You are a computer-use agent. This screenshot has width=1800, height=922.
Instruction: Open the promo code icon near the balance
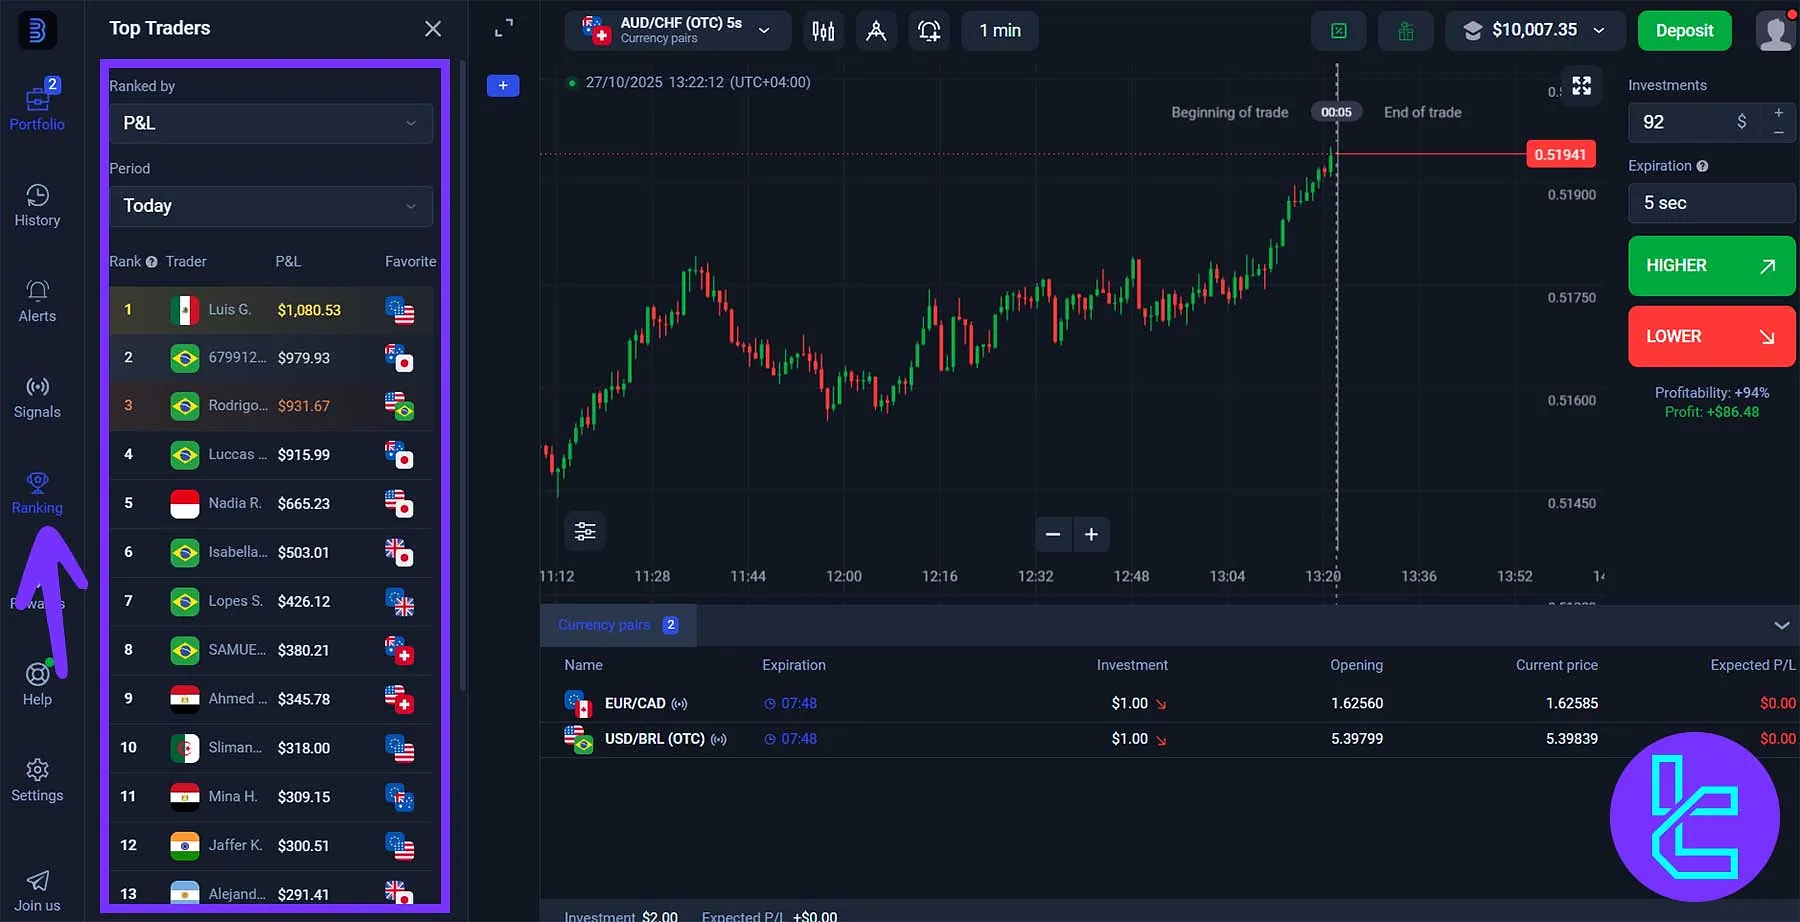point(1338,31)
